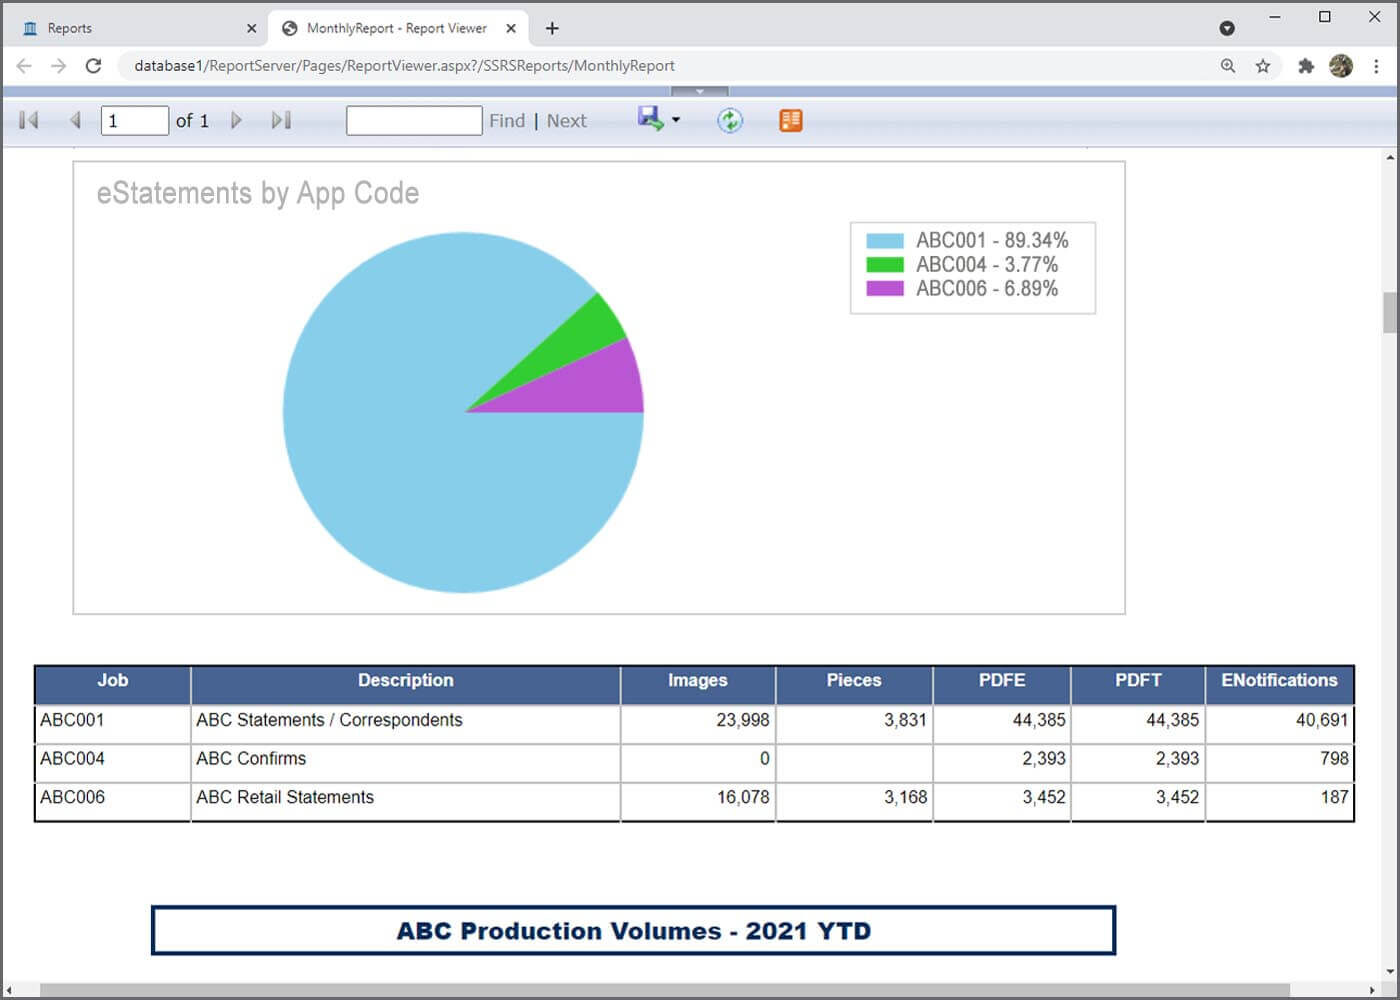Go to first page of report
The width and height of the screenshot is (1400, 1000).
coord(29,121)
